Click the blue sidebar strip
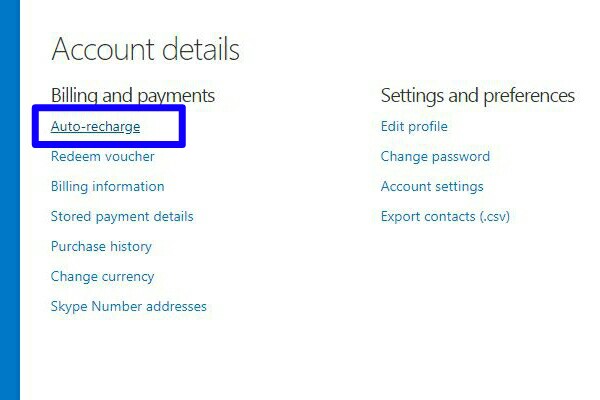Image resolution: width=600 pixels, height=400 pixels. (x=10, y=200)
